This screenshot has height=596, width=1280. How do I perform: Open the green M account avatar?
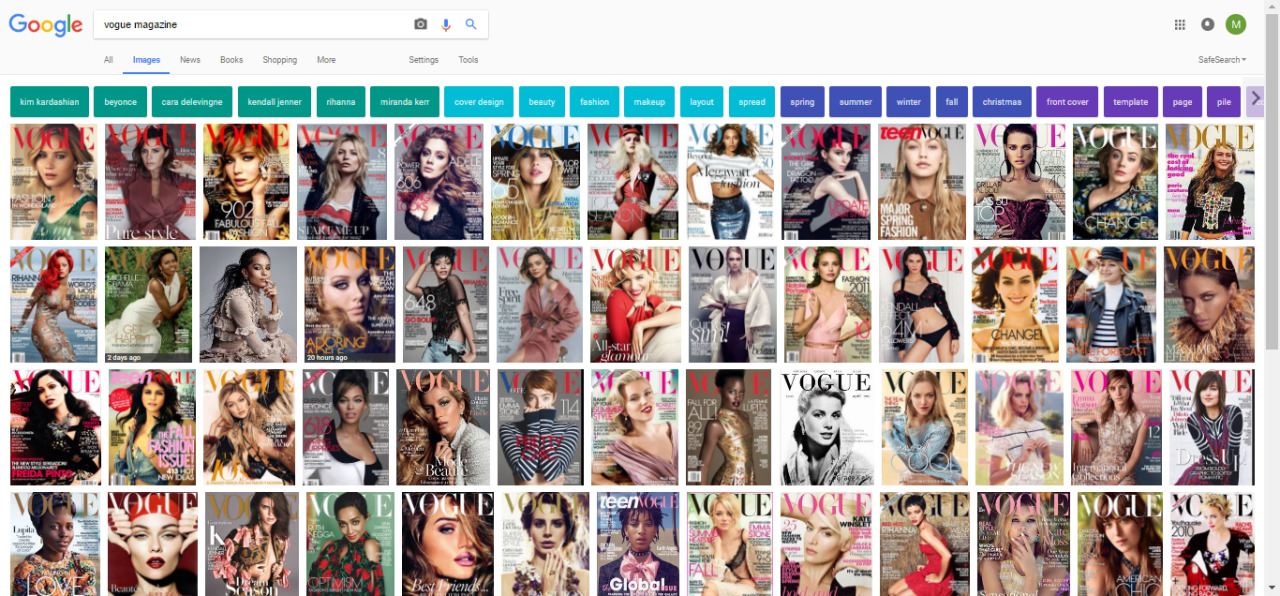[1236, 25]
